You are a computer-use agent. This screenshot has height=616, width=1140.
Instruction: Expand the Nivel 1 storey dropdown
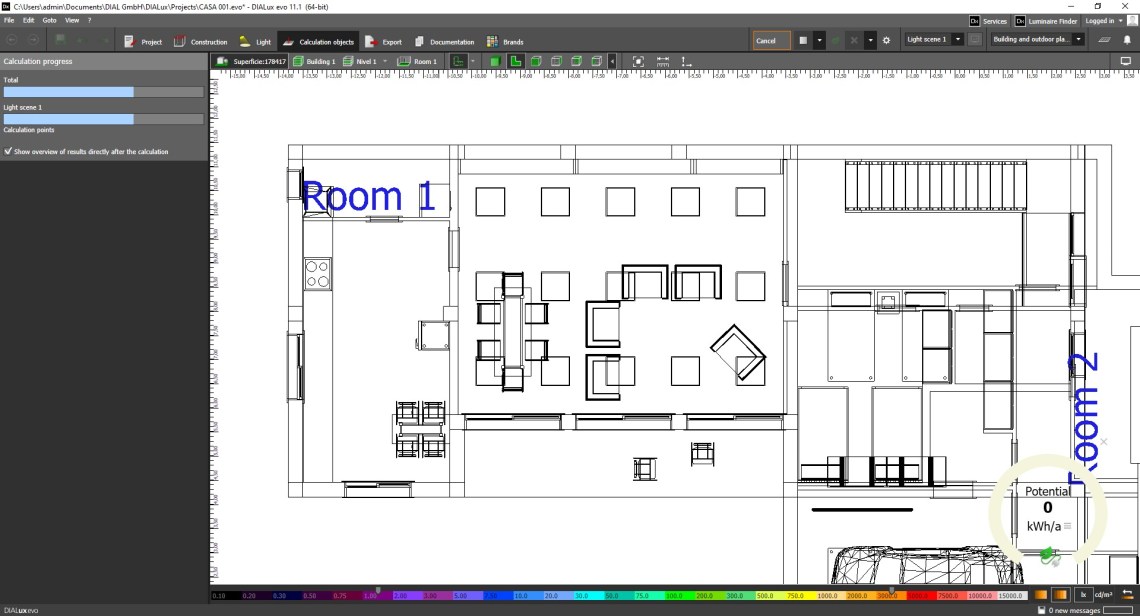[384, 61]
